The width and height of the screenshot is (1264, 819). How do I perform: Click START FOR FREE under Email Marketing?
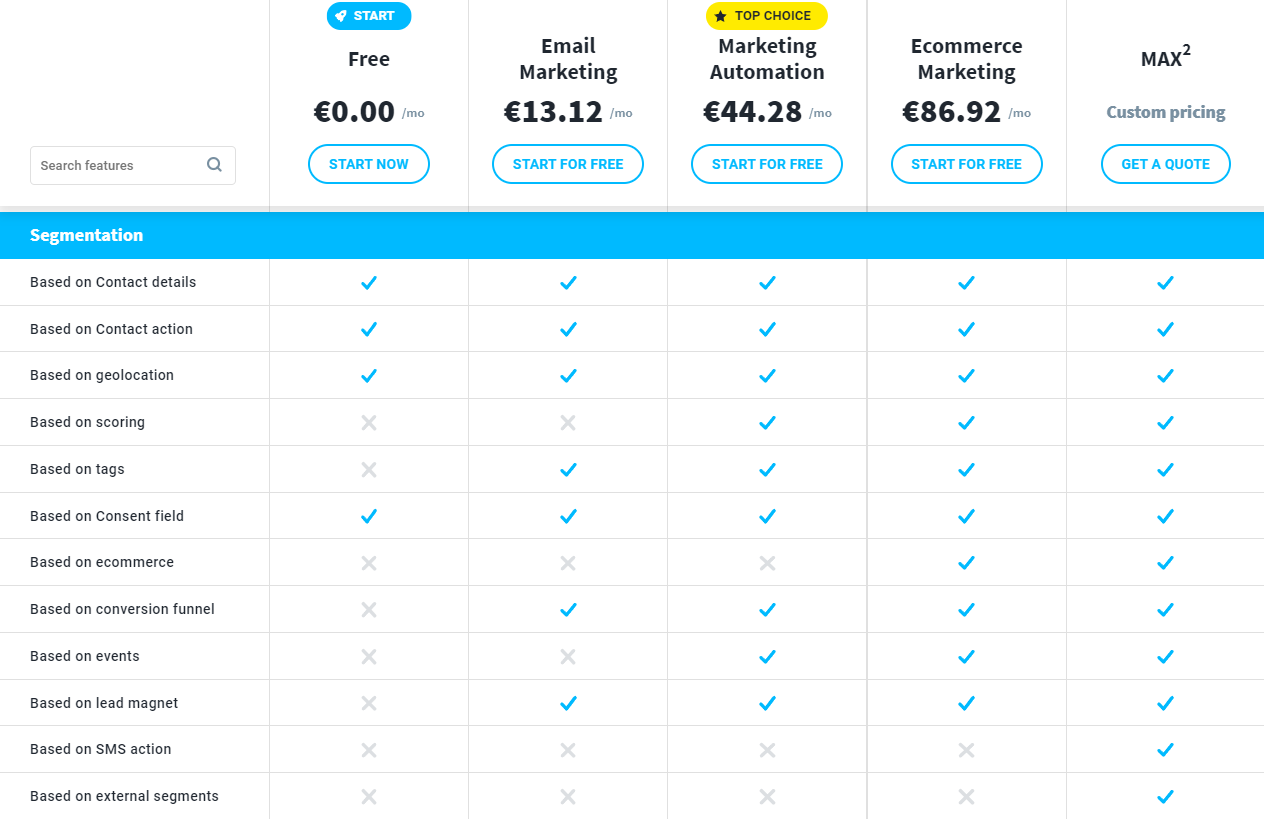pyautogui.click(x=568, y=164)
